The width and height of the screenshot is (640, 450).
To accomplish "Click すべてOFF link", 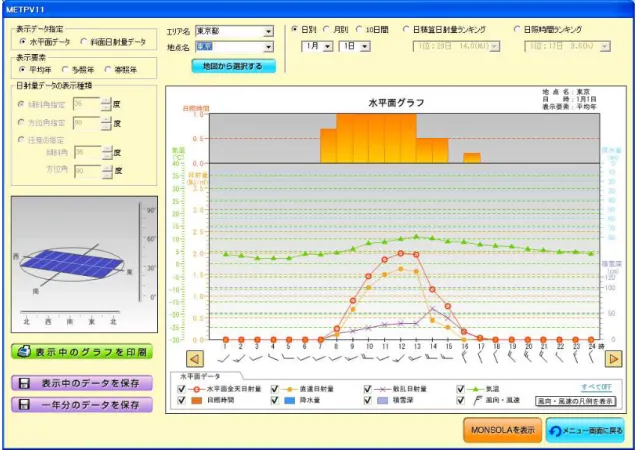I will tap(596, 387).
